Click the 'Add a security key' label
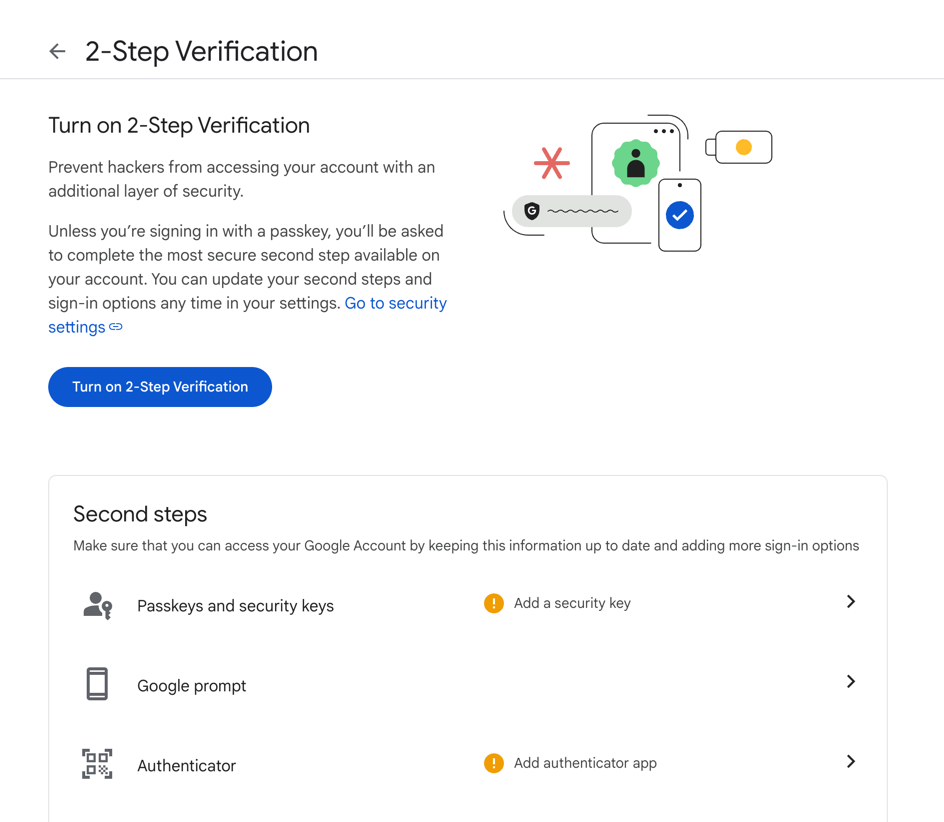This screenshot has width=944, height=822. pyautogui.click(x=571, y=603)
